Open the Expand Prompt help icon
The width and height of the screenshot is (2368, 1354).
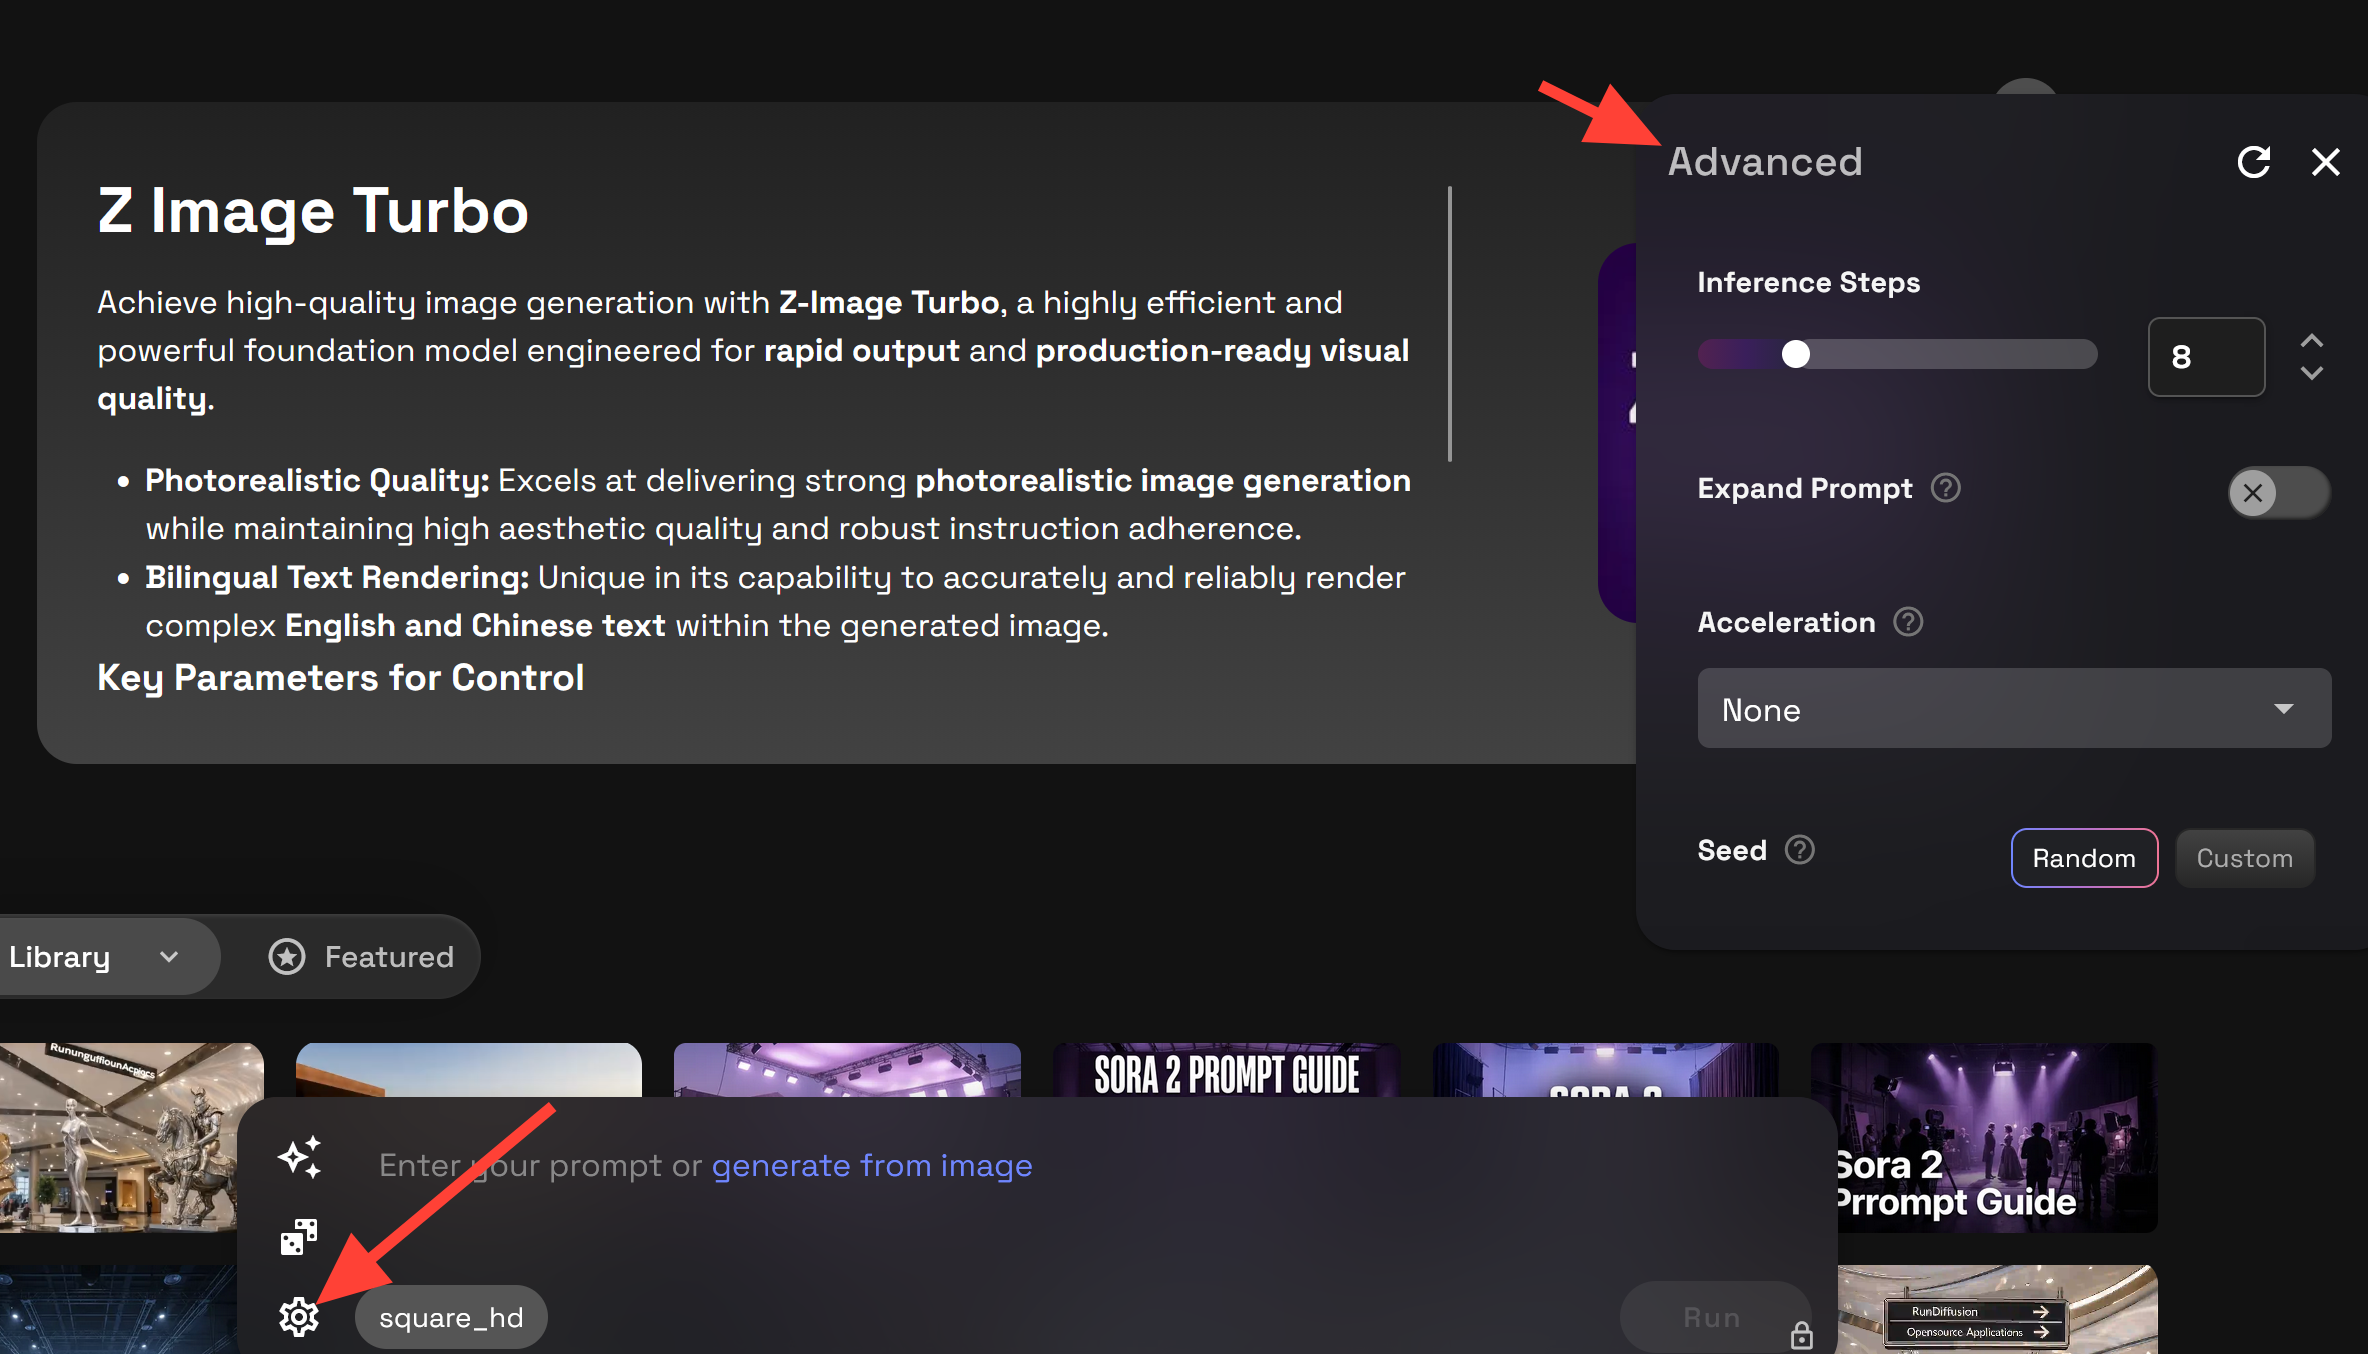(x=1945, y=488)
